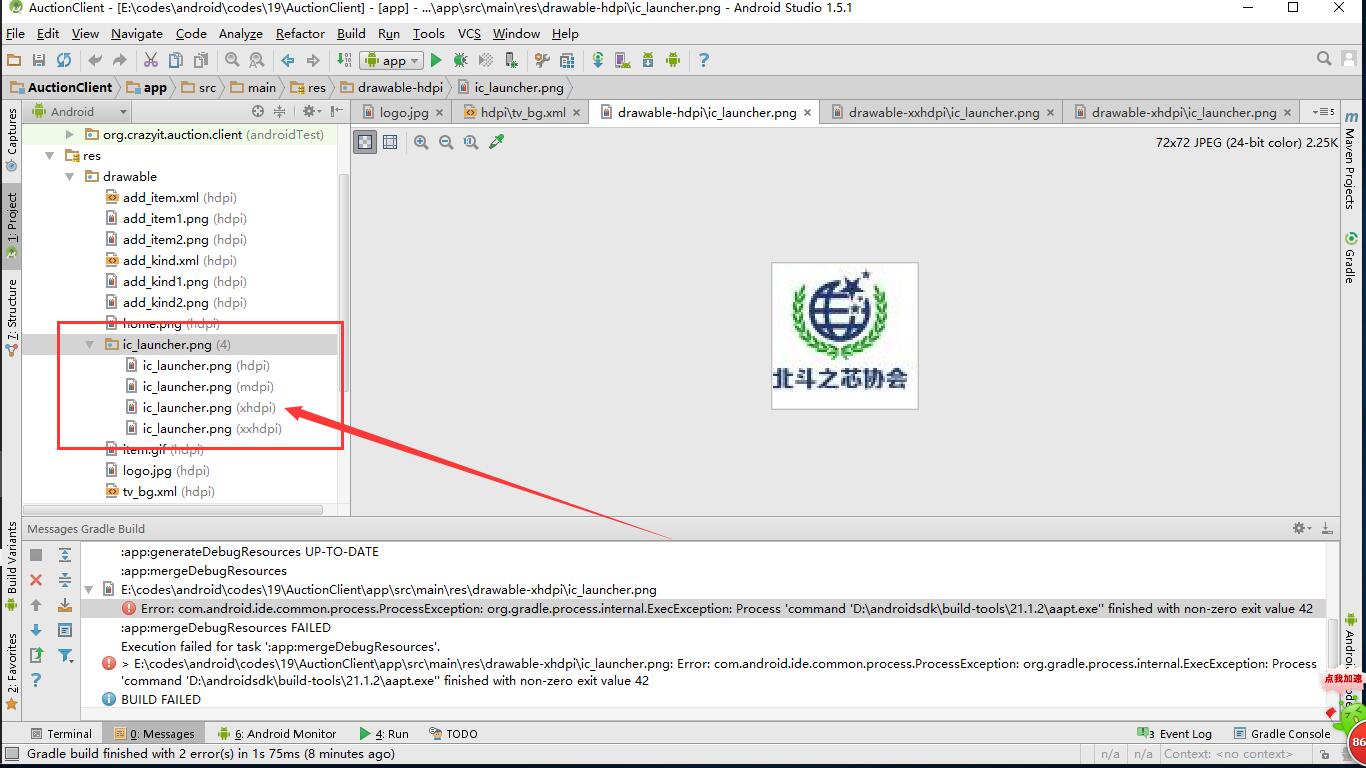Collapse the ic_launcher.png (4) group
The image size is (1366, 768).
tap(90, 345)
